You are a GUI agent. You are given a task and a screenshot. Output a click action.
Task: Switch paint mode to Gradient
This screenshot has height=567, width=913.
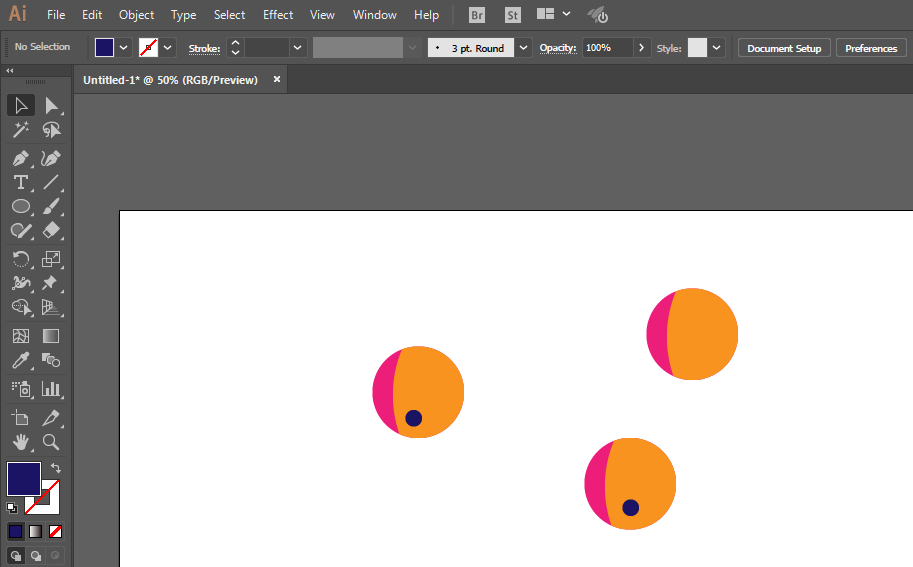(36, 531)
